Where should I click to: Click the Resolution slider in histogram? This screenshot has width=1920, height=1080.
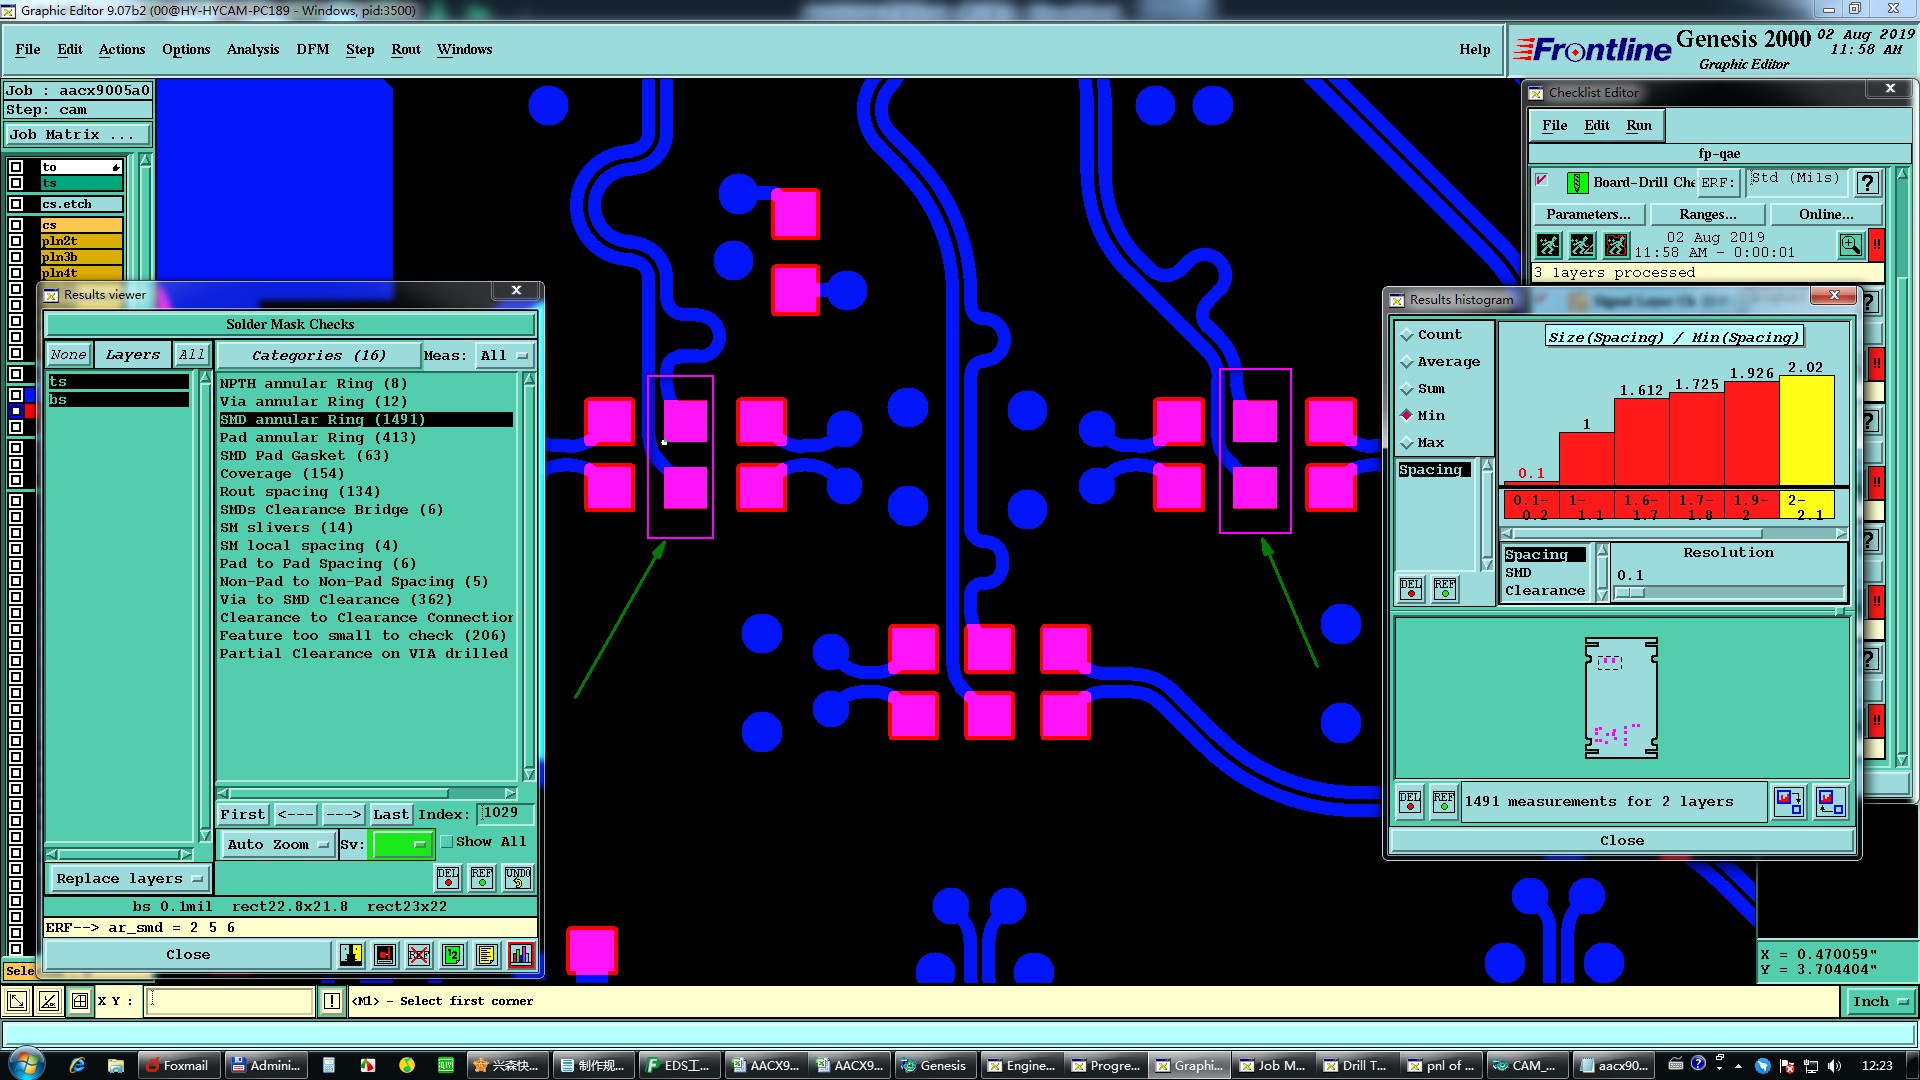(x=1729, y=593)
